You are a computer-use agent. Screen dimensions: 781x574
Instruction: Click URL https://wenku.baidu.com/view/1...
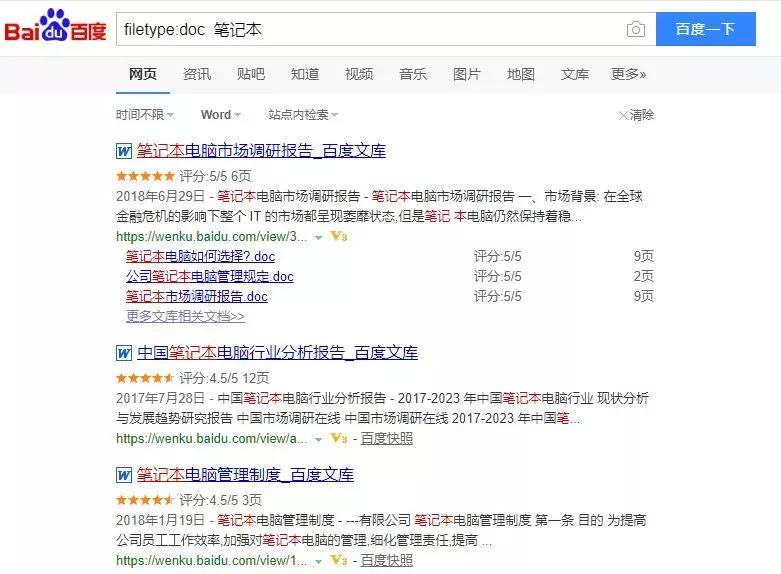click(x=211, y=561)
